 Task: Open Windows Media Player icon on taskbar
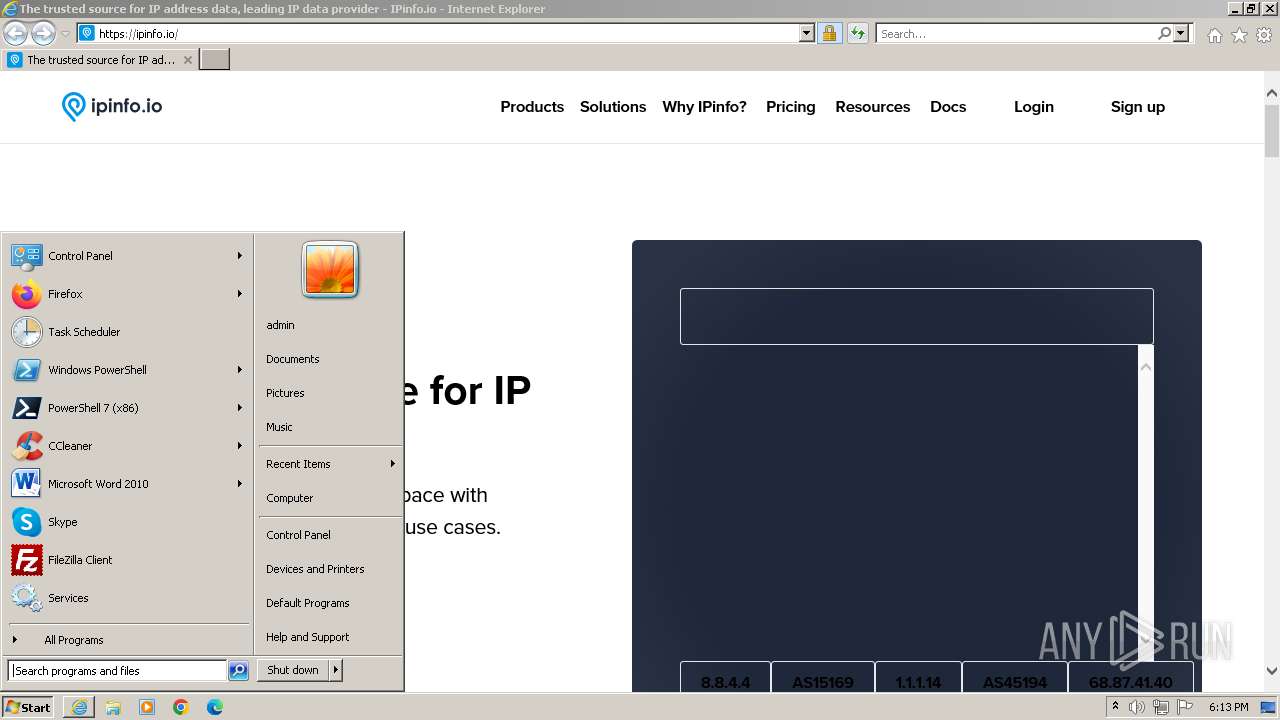point(147,707)
